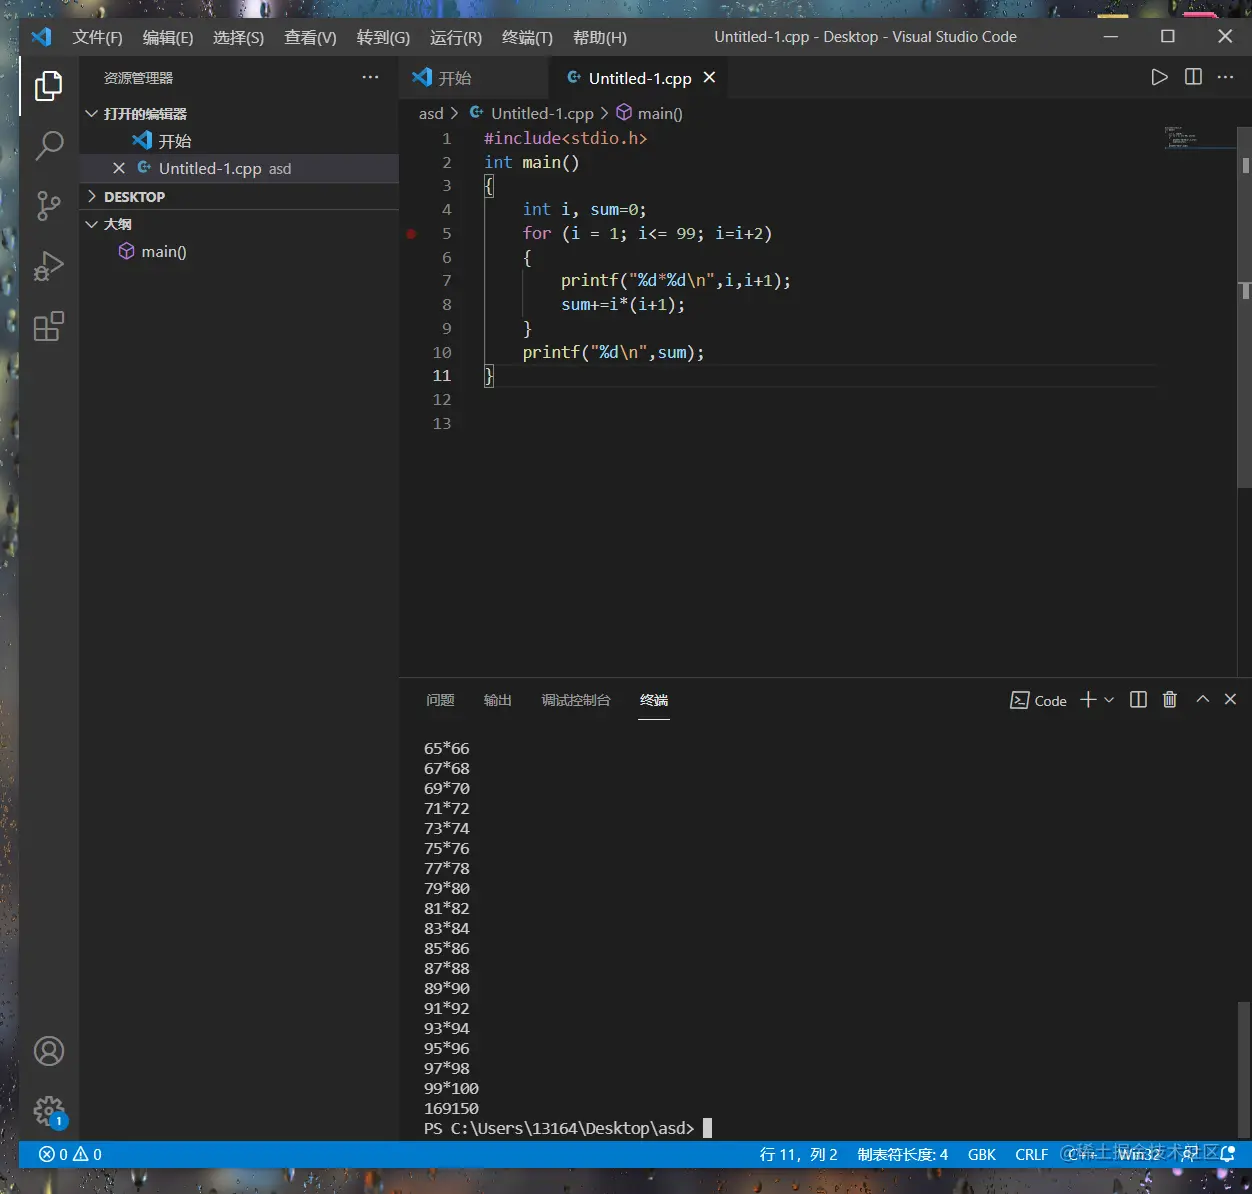This screenshot has width=1252, height=1194.
Task: Expand the DESKTOP folder section
Action: (134, 197)
